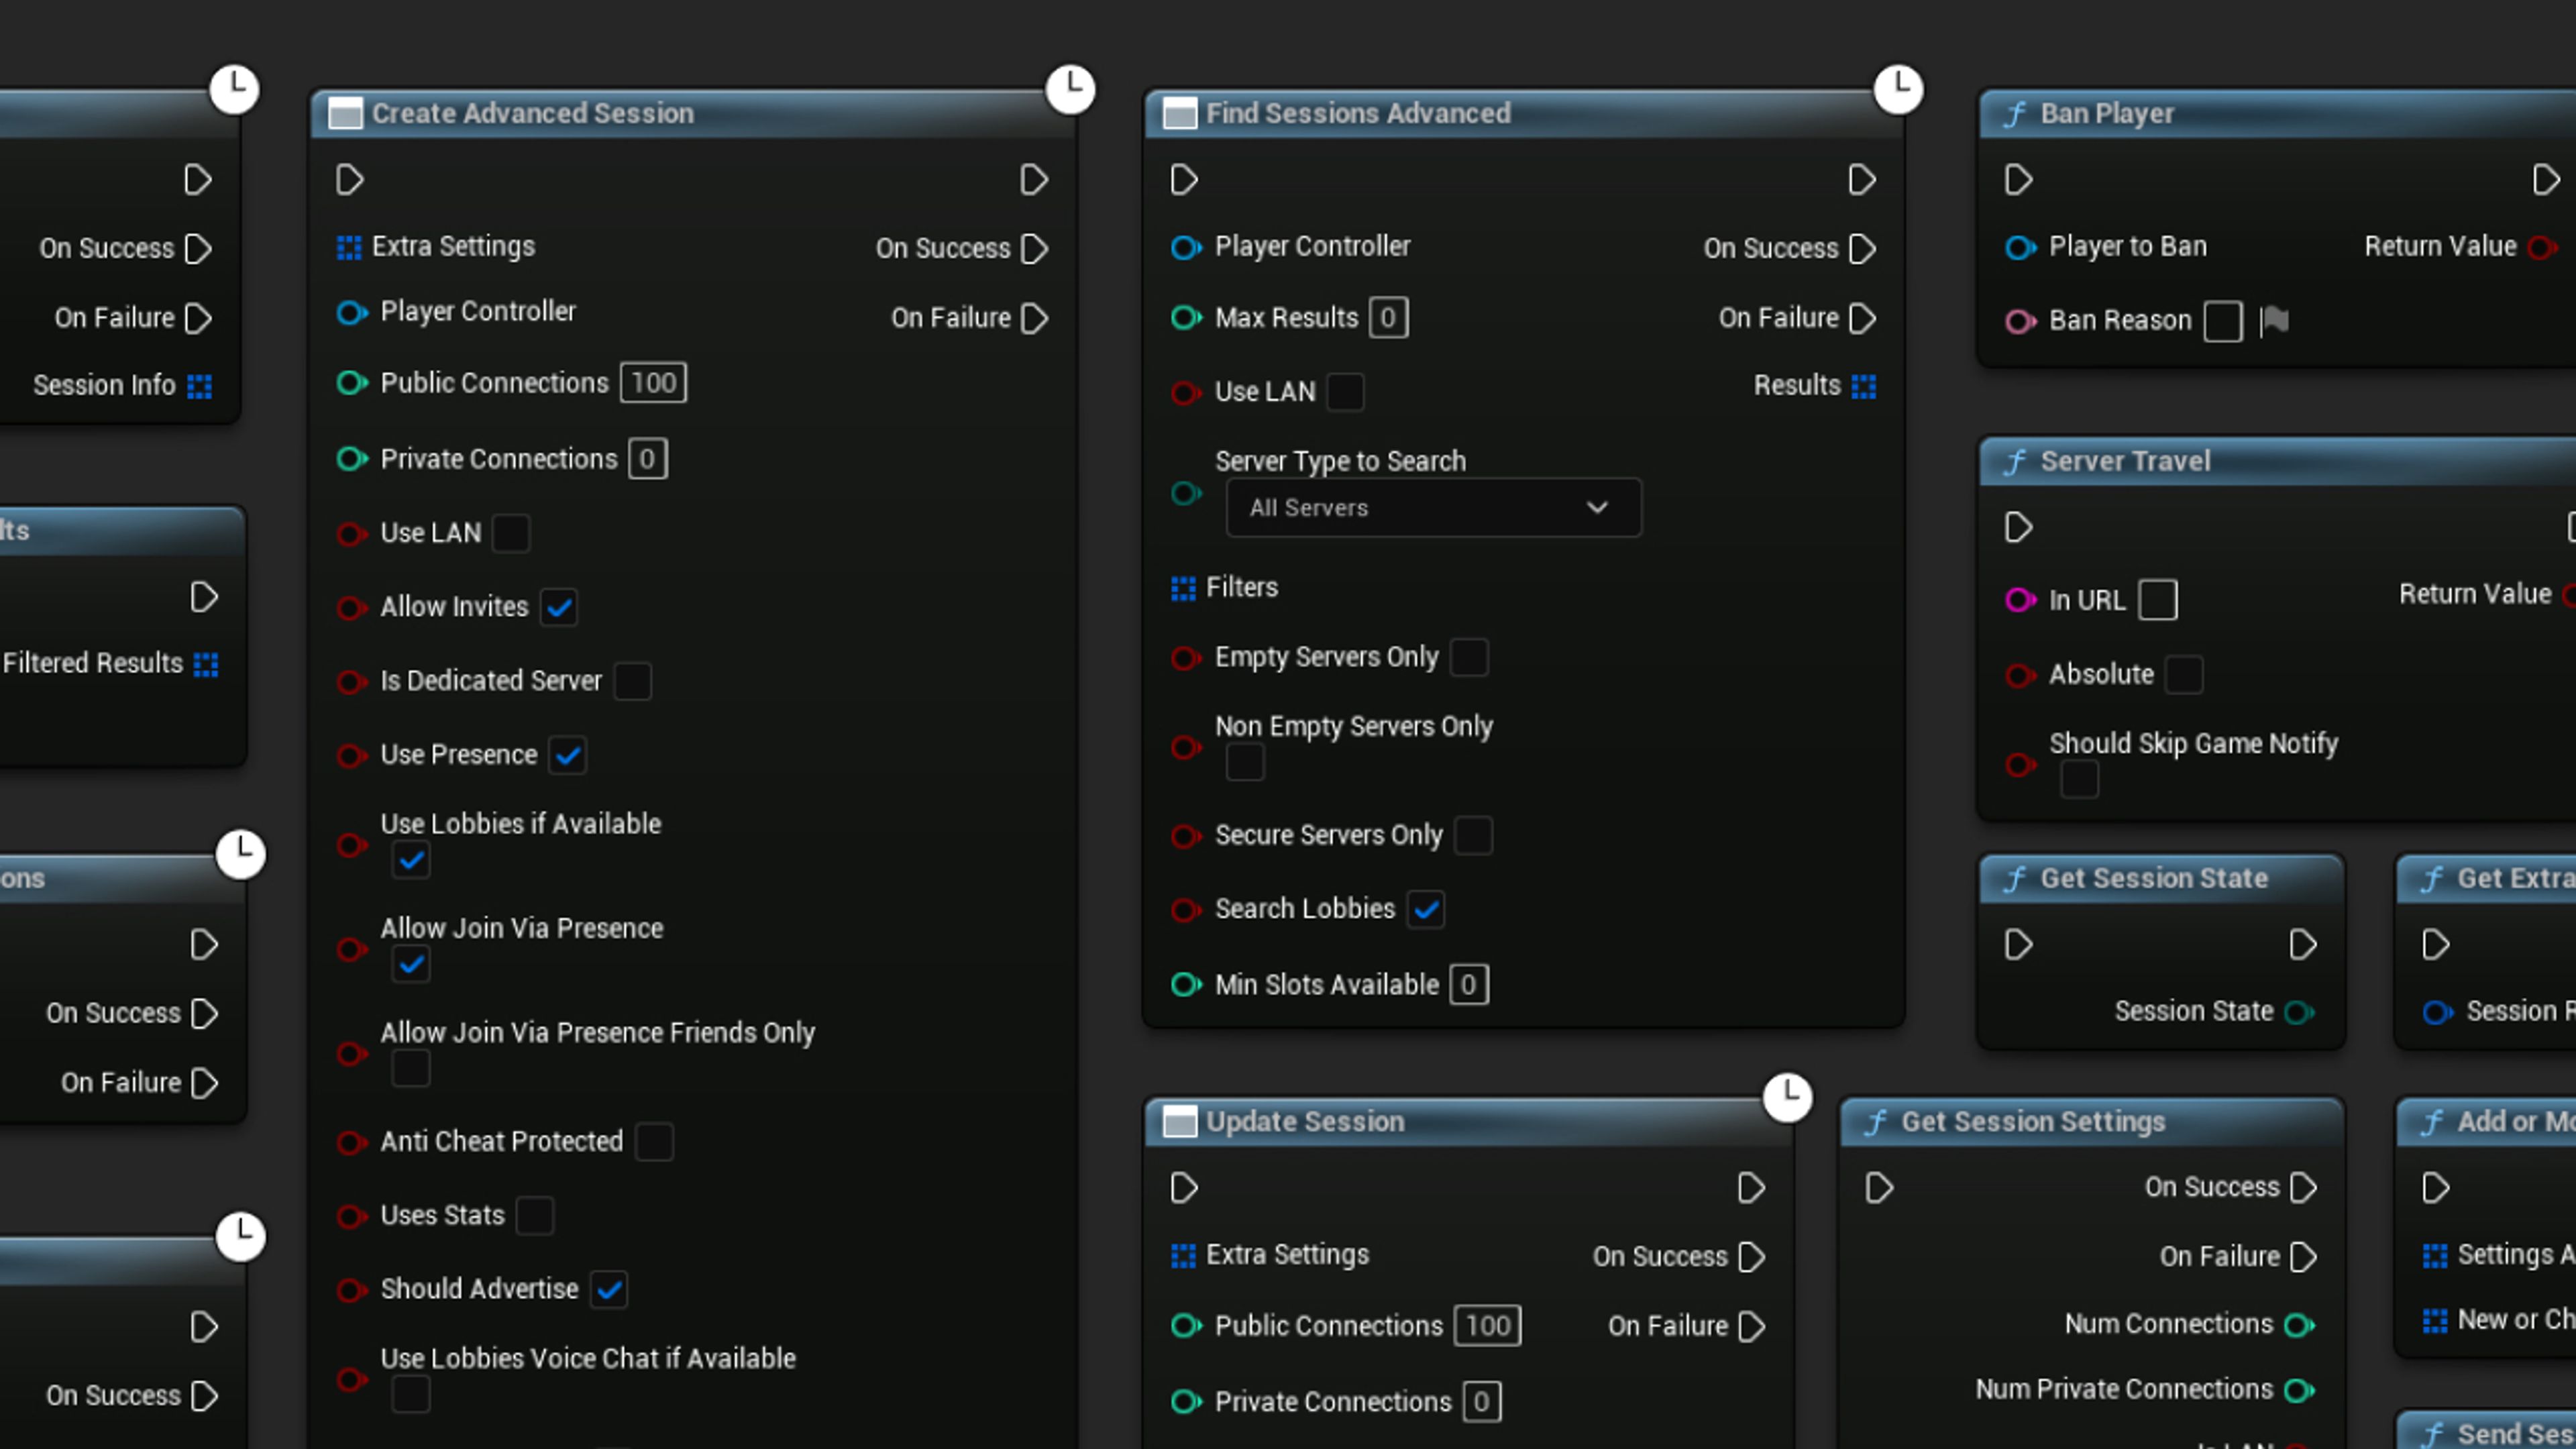Screen dimensions: 2576x1449
Task: Select the Server Travel node header
Action: tap(2125, 461)
